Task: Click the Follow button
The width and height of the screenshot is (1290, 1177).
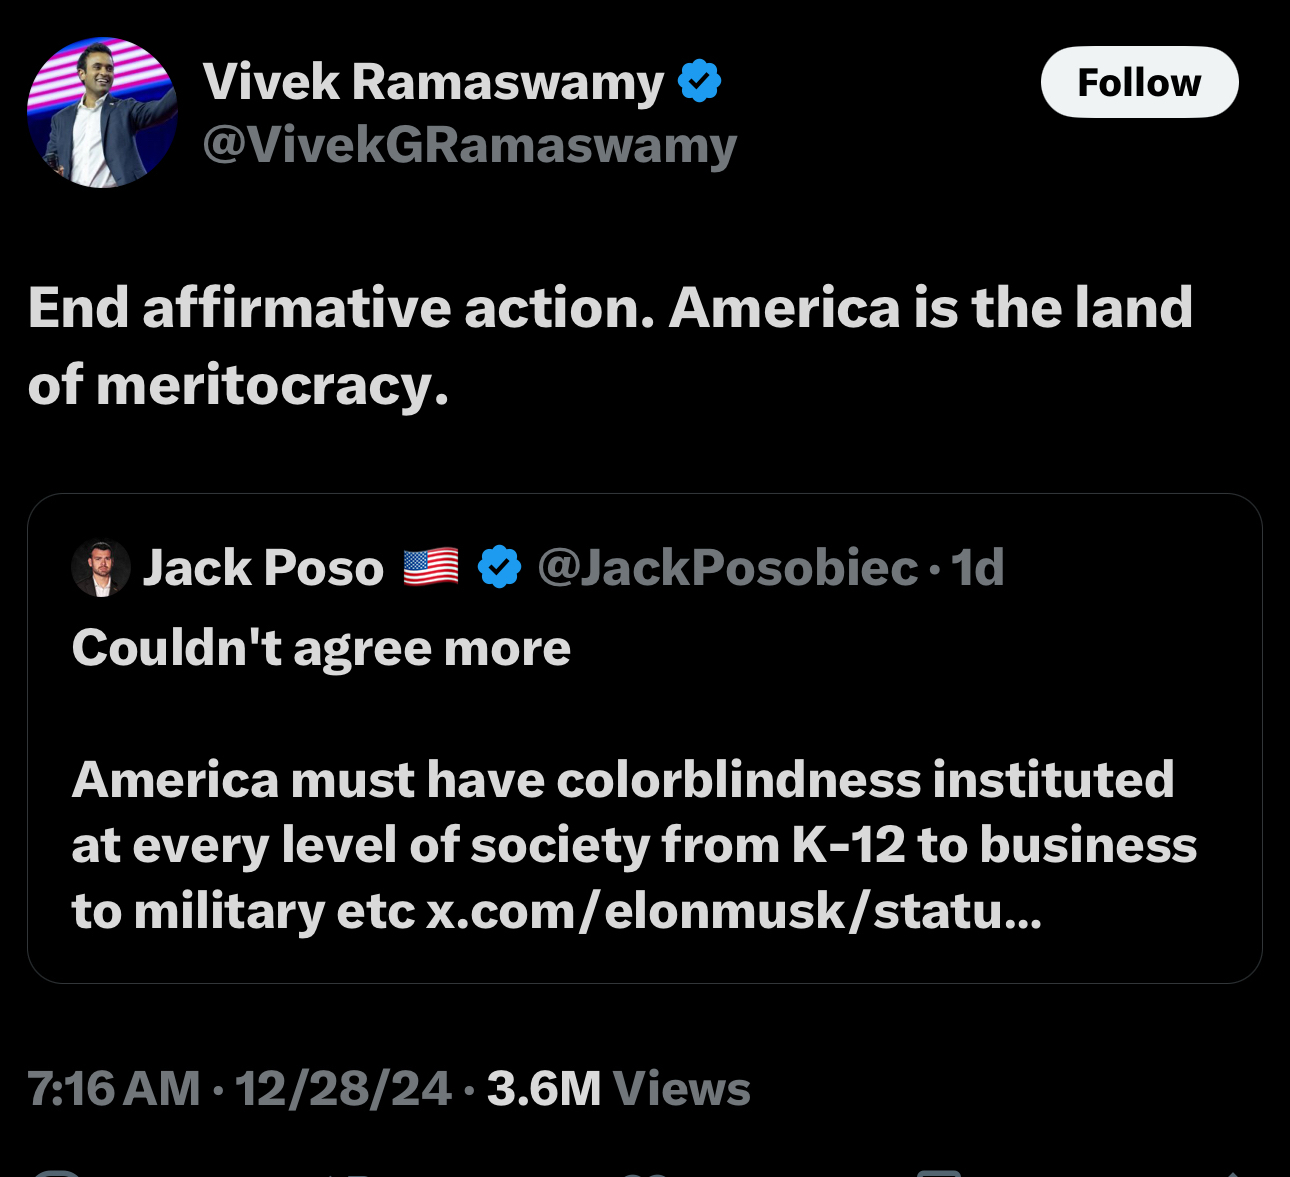Action: coord(1139,83)
